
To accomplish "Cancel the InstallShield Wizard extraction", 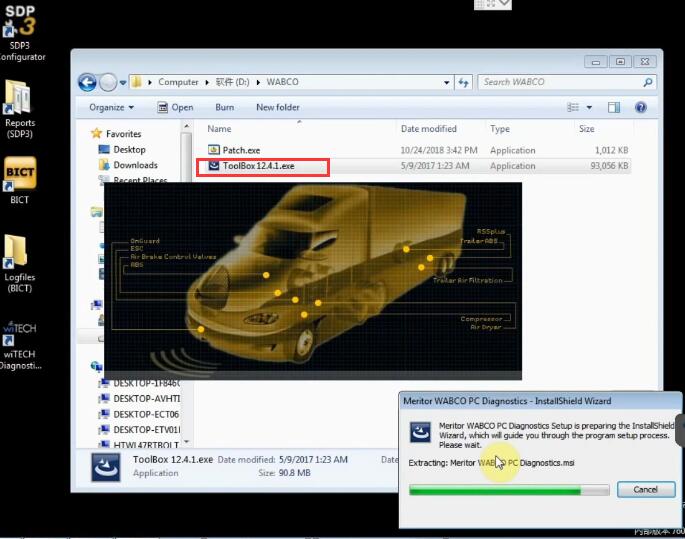I will tap(646, 490).
